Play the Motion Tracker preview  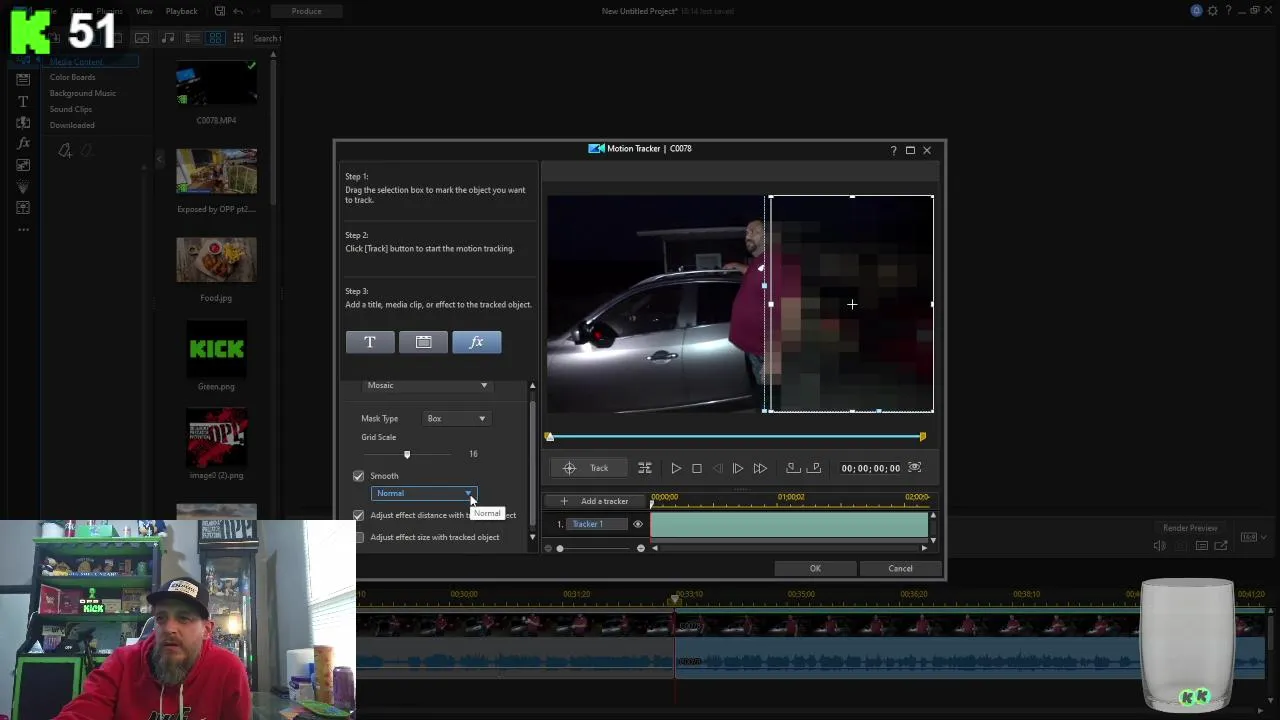tap(676, 468)
